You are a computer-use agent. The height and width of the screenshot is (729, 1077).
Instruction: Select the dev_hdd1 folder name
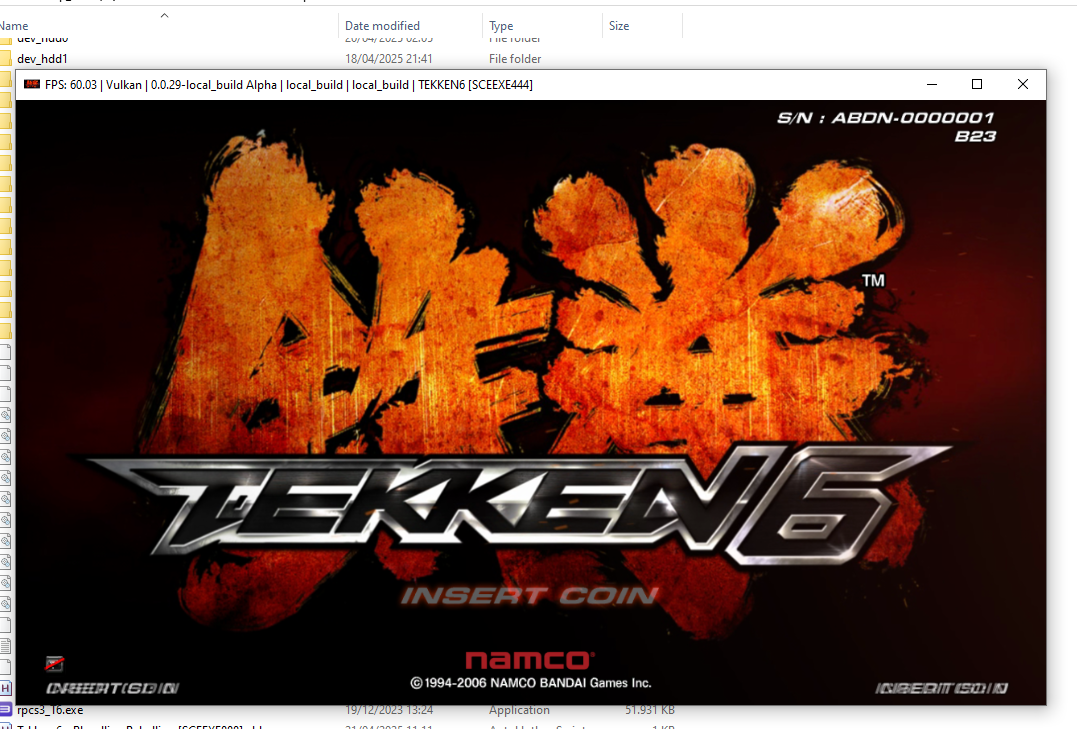[42, 59]
